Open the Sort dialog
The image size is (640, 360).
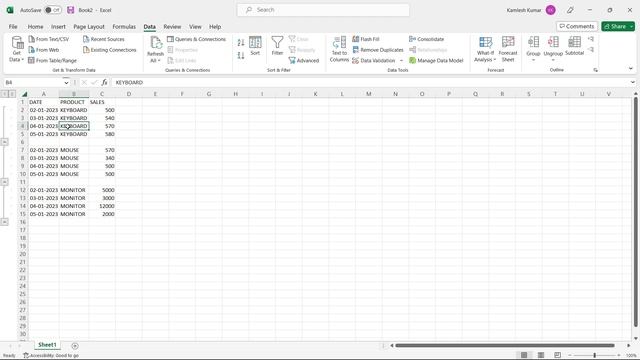[x=255, y=46]
